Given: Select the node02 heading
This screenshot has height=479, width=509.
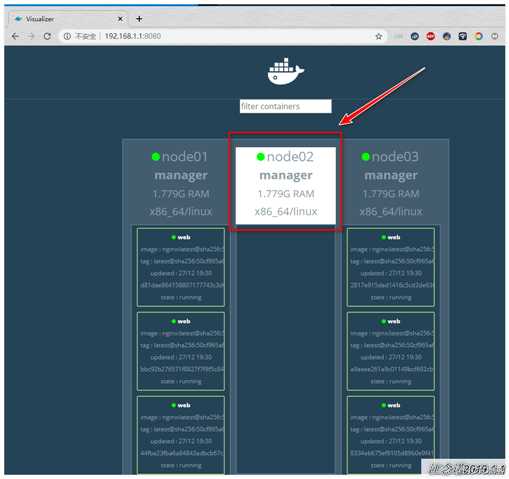Looking at the screenshot, I should click(x=290, y=157).
